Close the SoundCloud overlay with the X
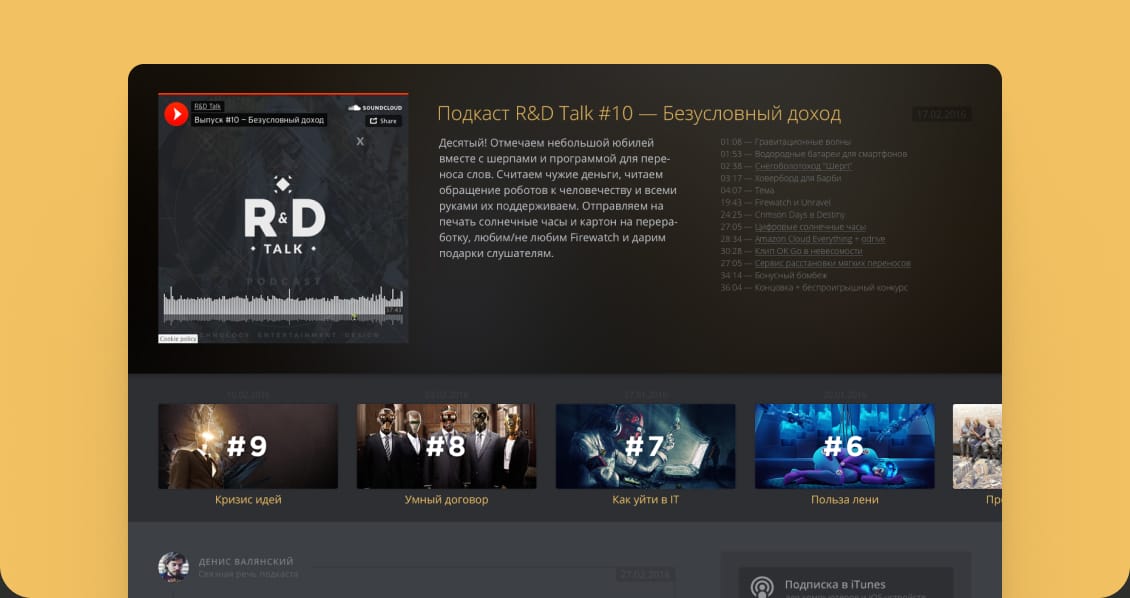This screenshot has width=1130, height=598. 360,141
